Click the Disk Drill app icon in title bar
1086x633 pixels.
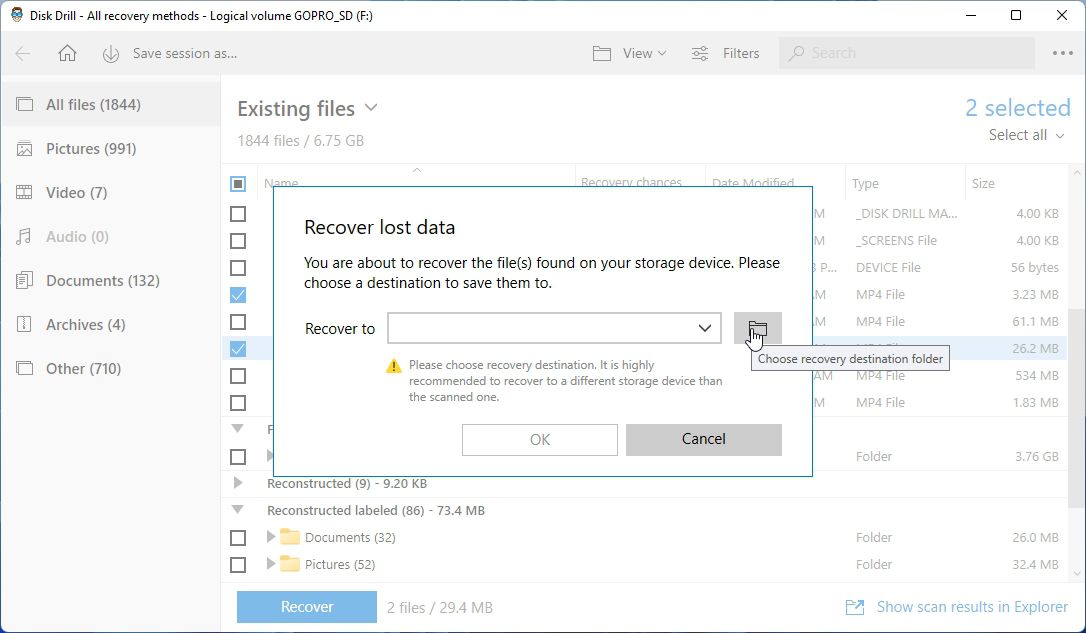click(17, 15)
